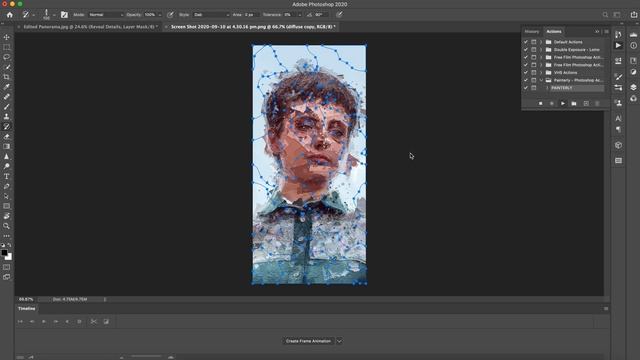Toggle dialog box for PAINTERLY action
This screenshot has height=360, width=640.
[533, 88]
